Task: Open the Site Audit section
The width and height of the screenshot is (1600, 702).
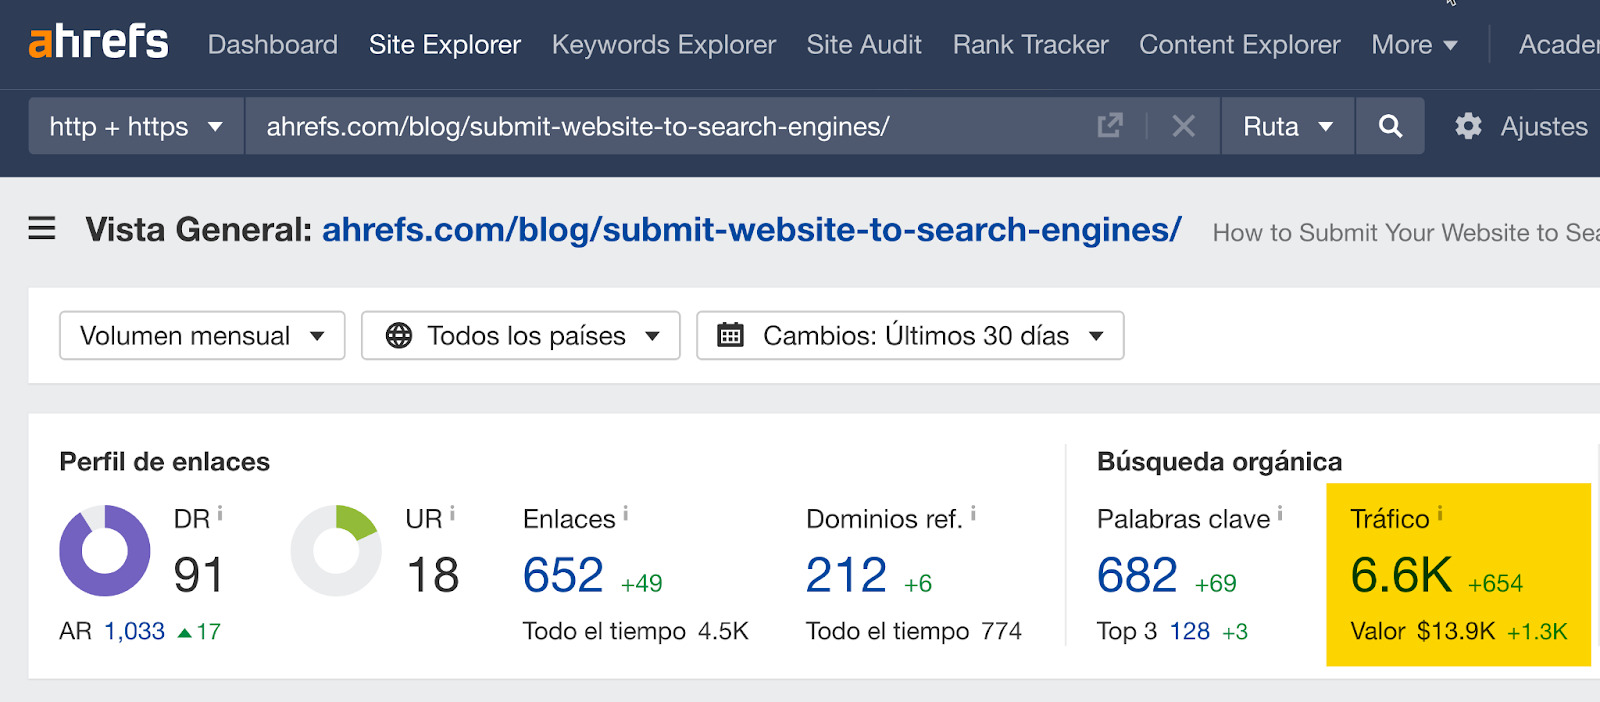Action: coord(864,45)
